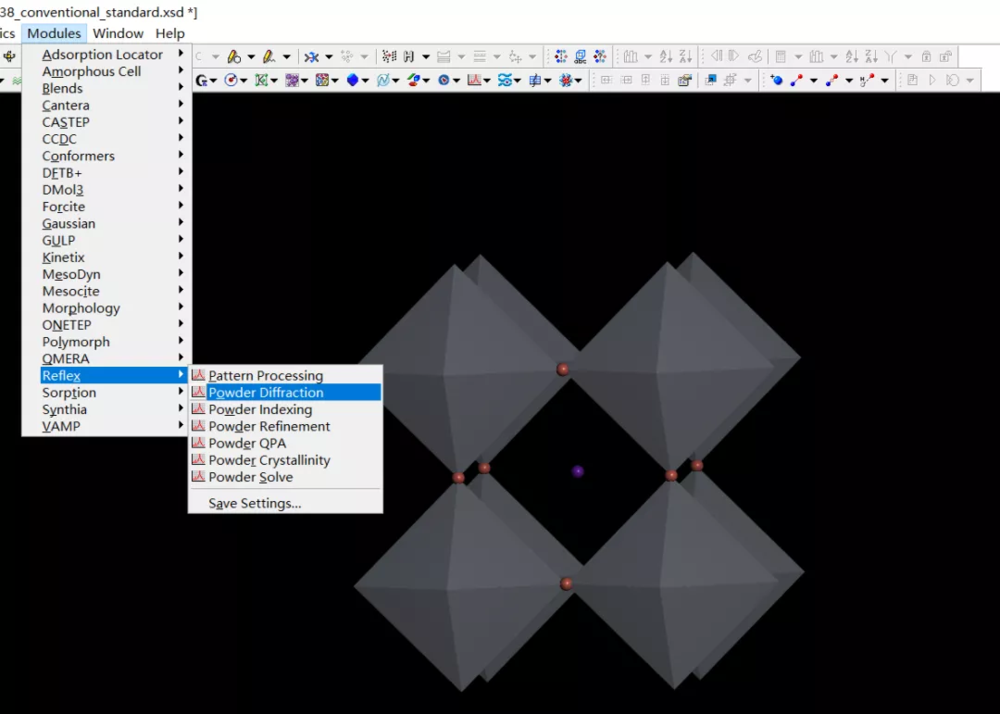Viewport: 1000px width, 714px height.
Task: Click the blue round disc module icon
Action: pyautogui.click(x=444, y=80)
